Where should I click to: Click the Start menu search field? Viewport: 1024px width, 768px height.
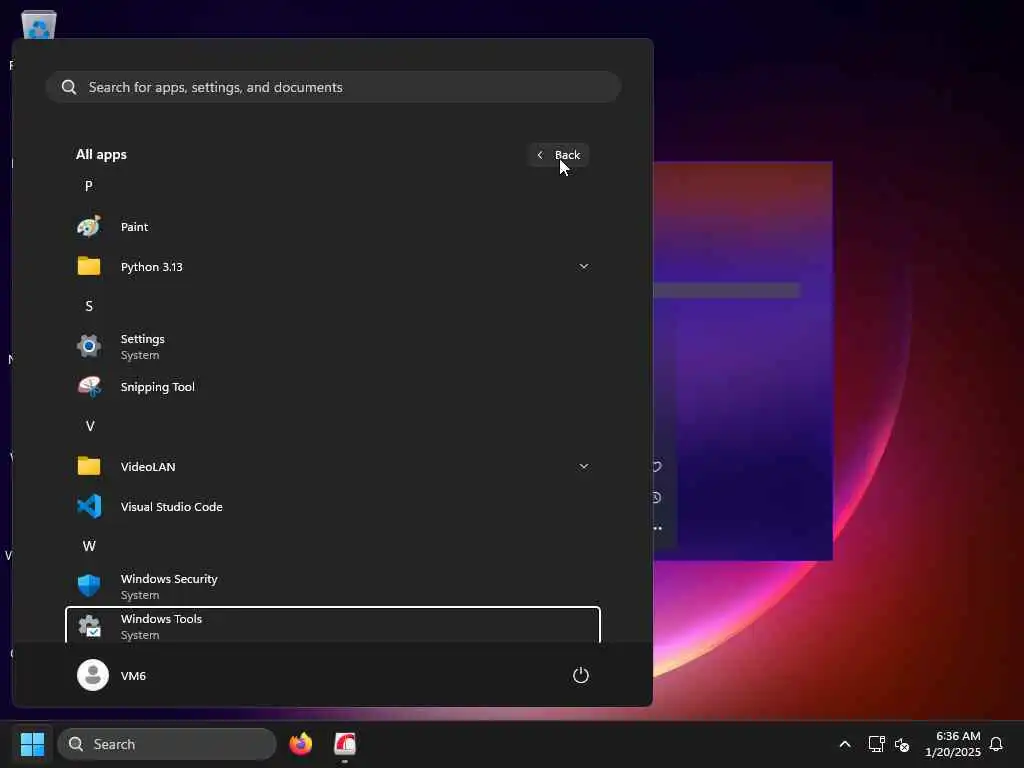[x=333, y=87]
